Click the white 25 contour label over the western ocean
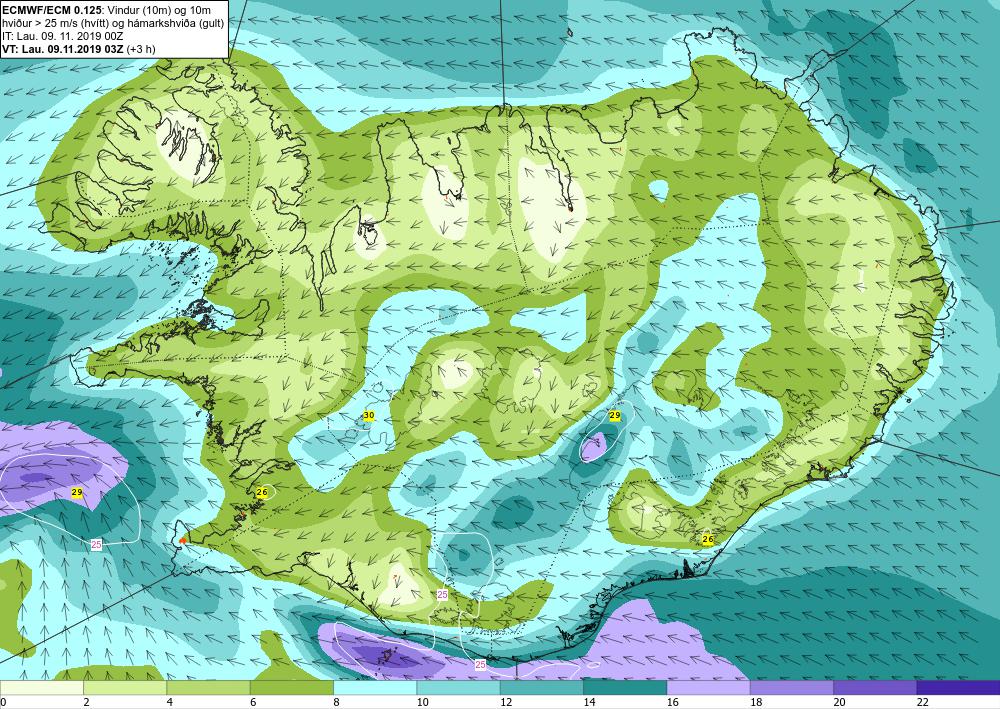1000x709 pixels. point(96,545)
